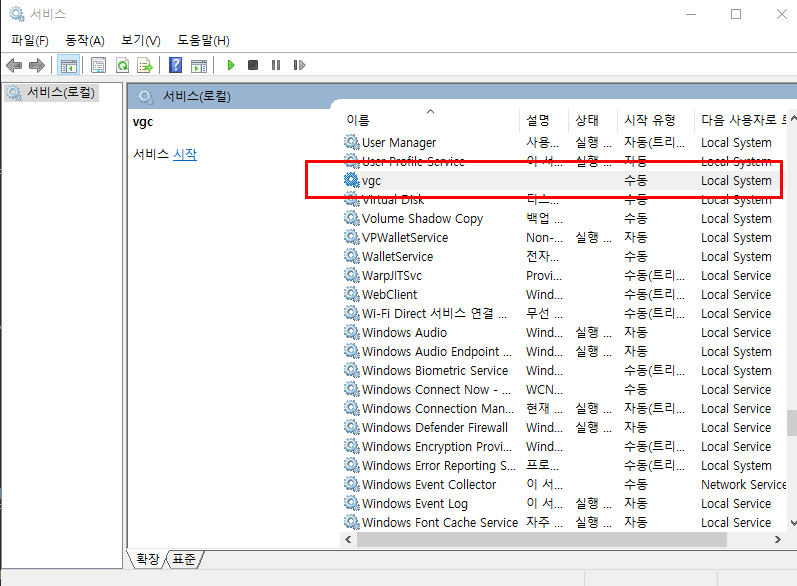This screenshot has height=586, width=797.
Task: Switch to the 표준 tab
Action: pos(184,559)
